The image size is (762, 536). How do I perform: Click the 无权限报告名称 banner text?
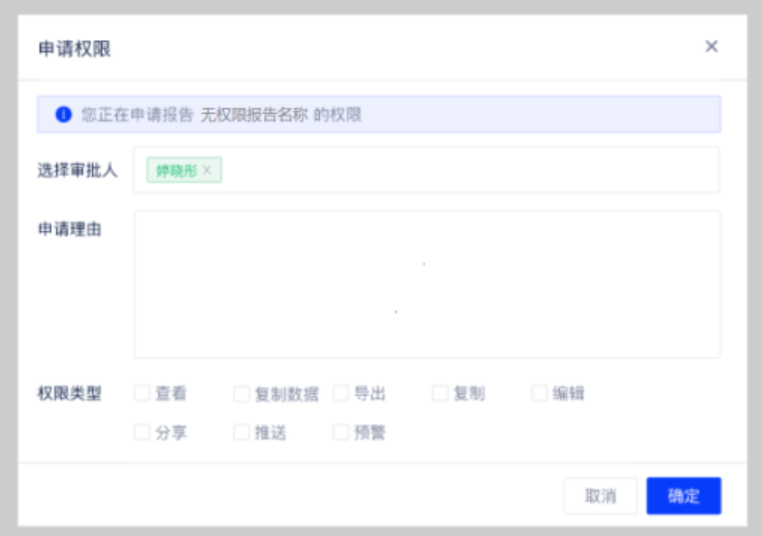click(254, 115)
